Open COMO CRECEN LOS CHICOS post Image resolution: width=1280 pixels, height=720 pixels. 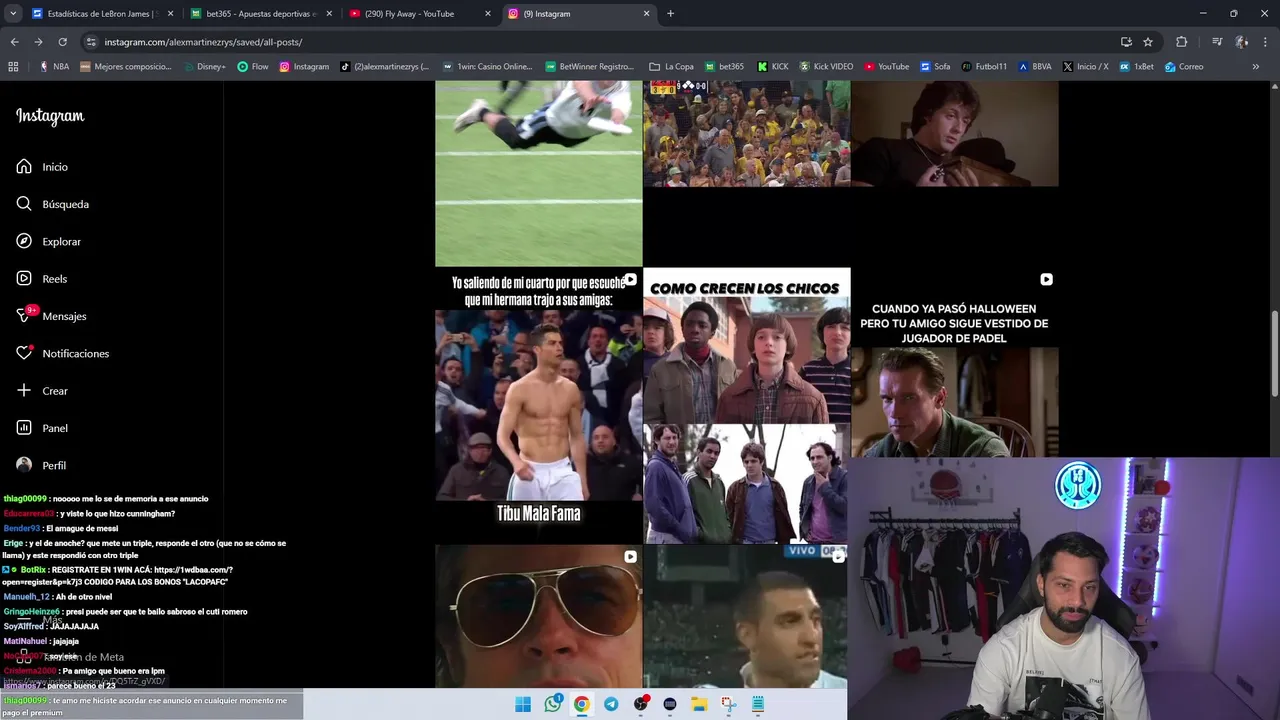tap(746, 405)
